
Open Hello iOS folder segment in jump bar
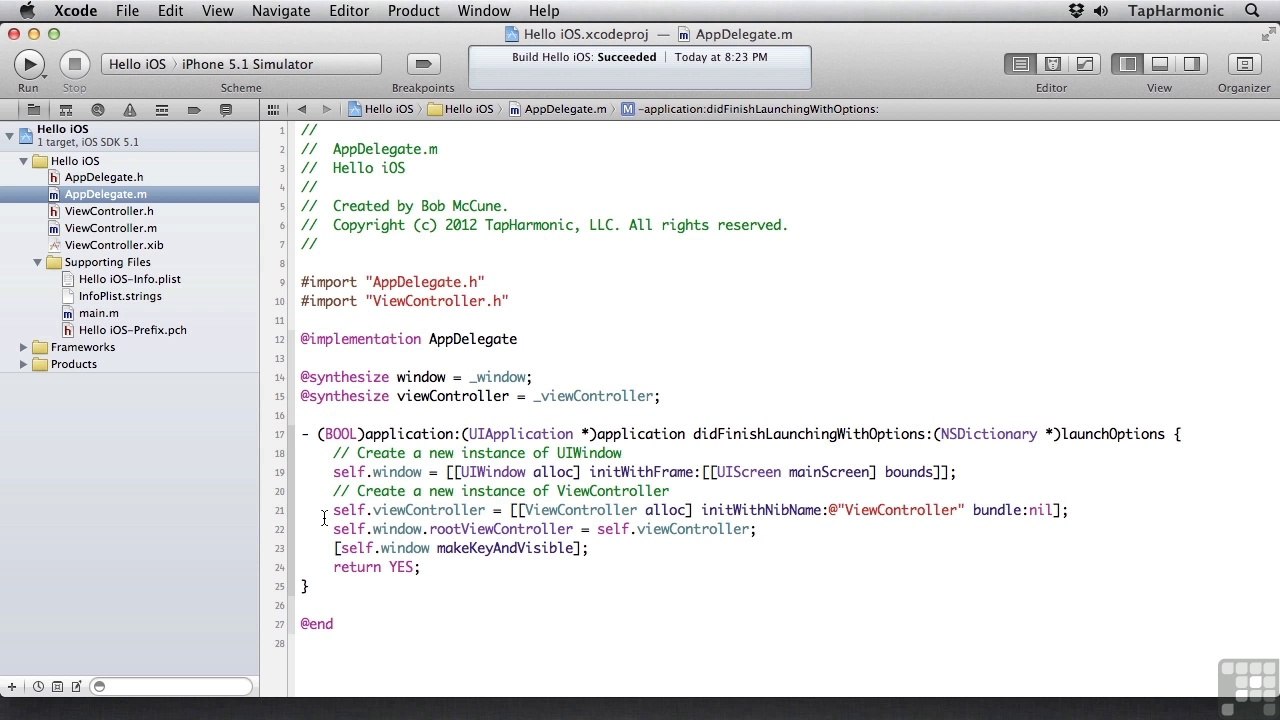(x=461, y=109)
